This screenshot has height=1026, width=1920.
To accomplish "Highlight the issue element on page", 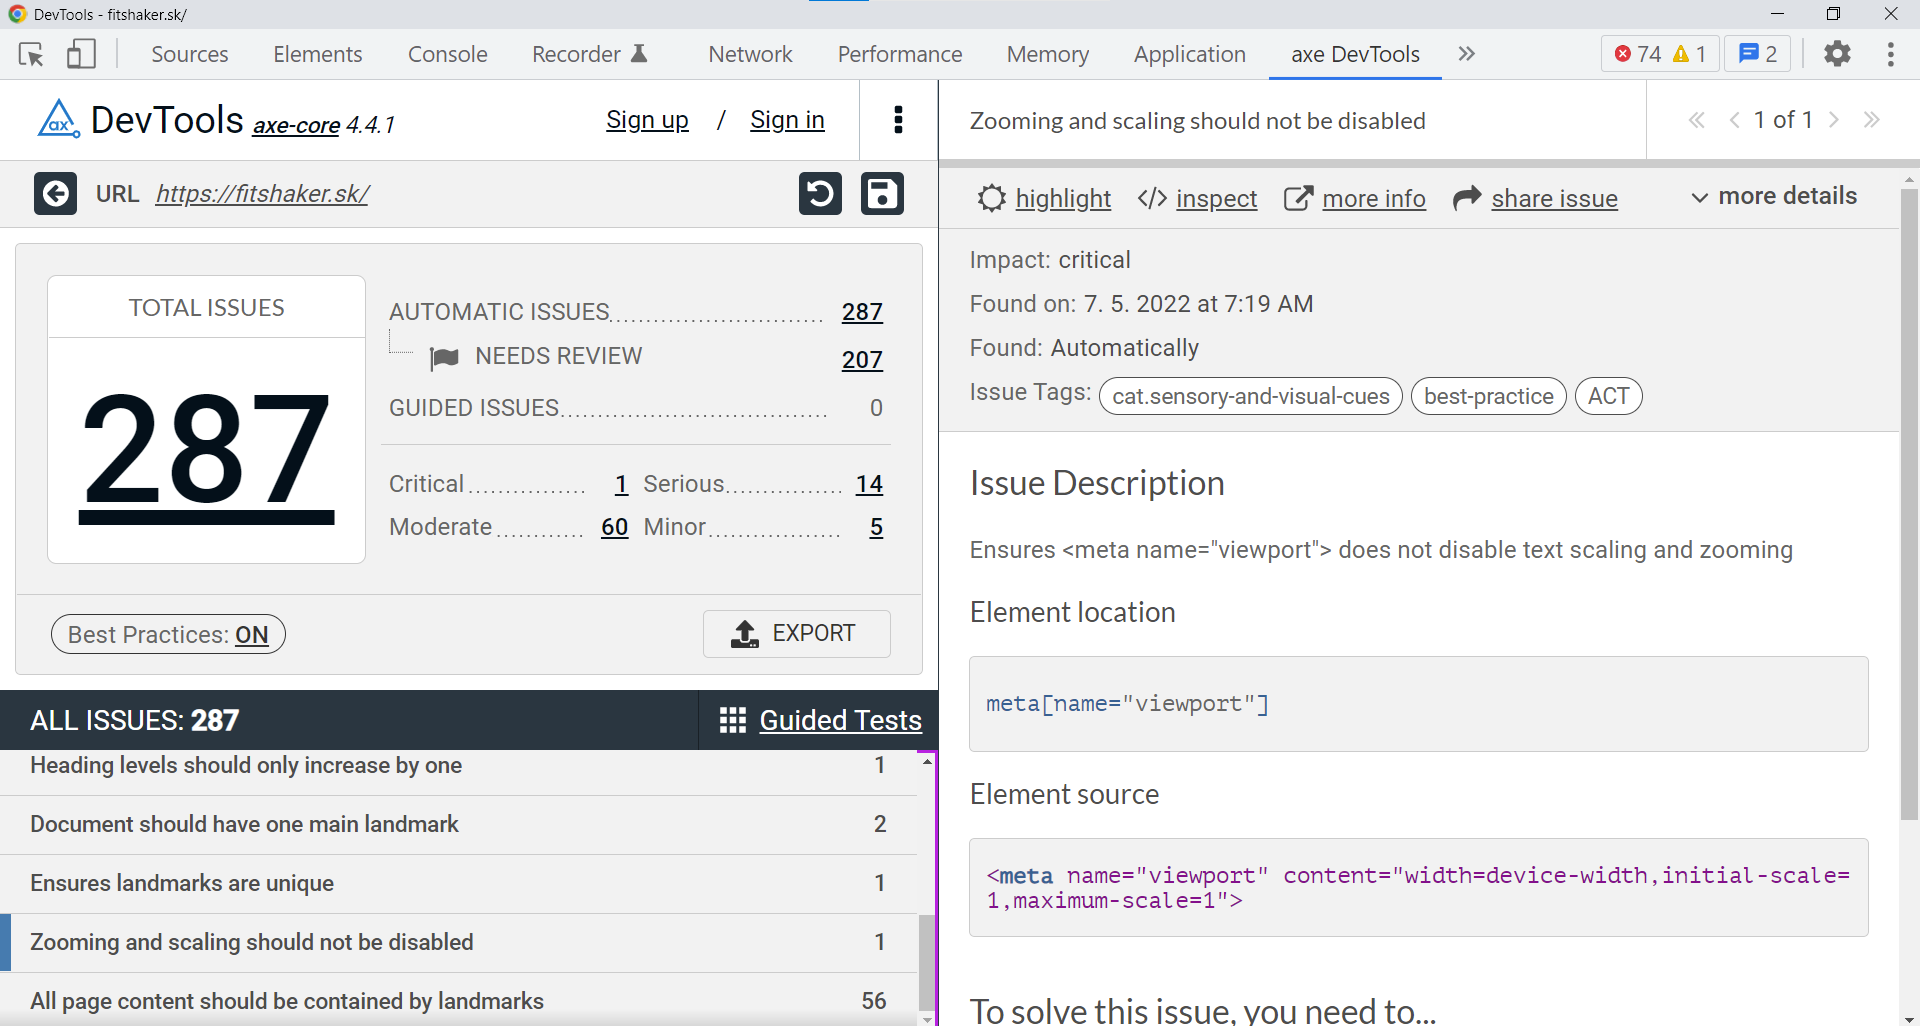I will tap(1044, 199).
